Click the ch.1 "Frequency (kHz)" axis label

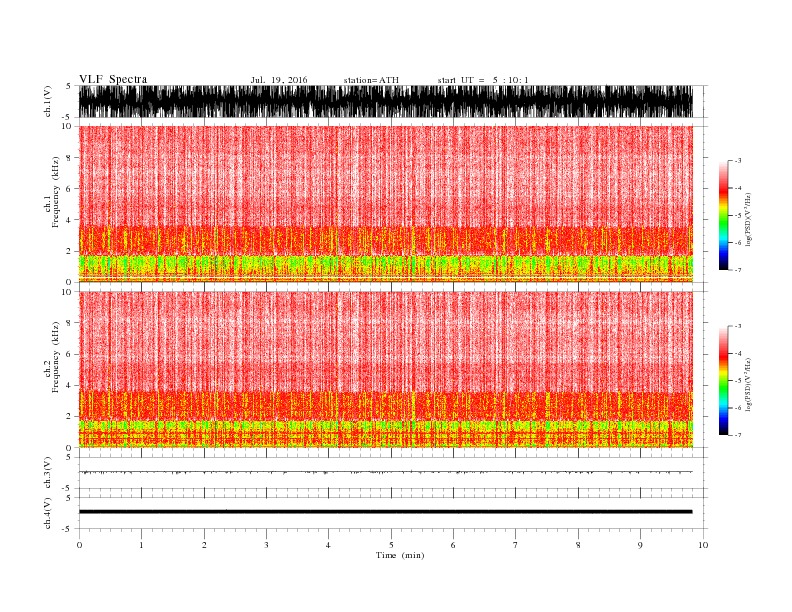pyautogui.click(x=56, y=192)
